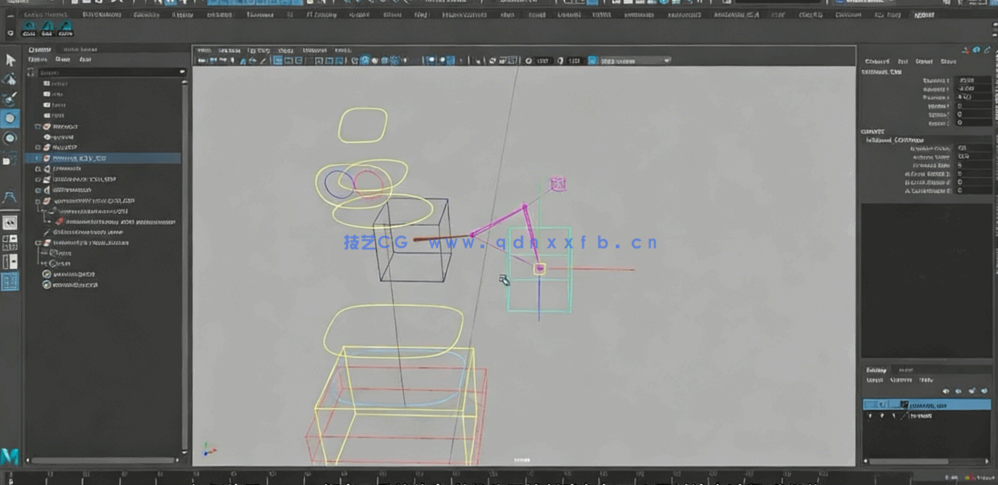
Task: Toggle visibility of the second display layer
Action: (869, 415)
